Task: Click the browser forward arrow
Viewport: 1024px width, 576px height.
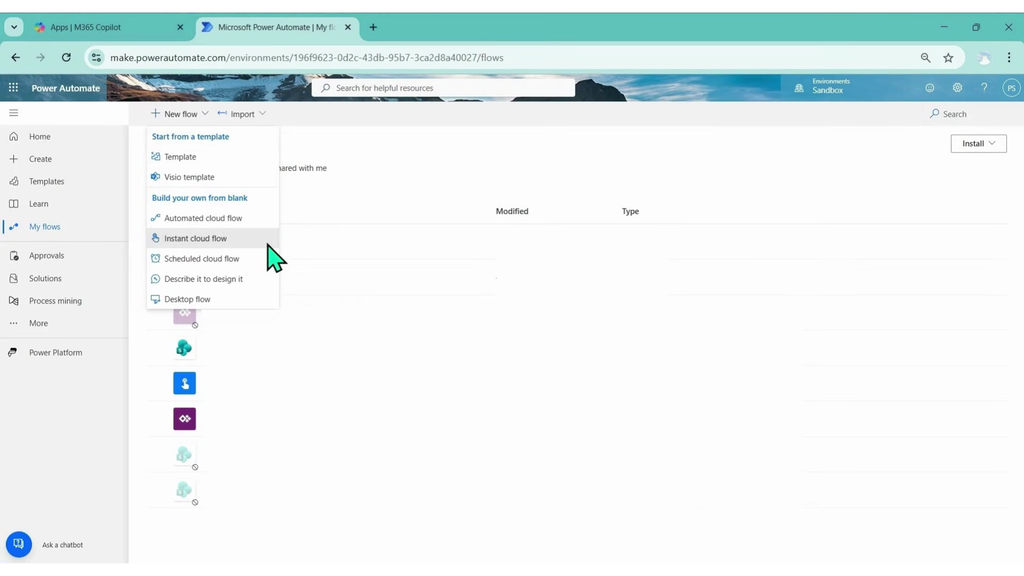Action: [40, 57]
